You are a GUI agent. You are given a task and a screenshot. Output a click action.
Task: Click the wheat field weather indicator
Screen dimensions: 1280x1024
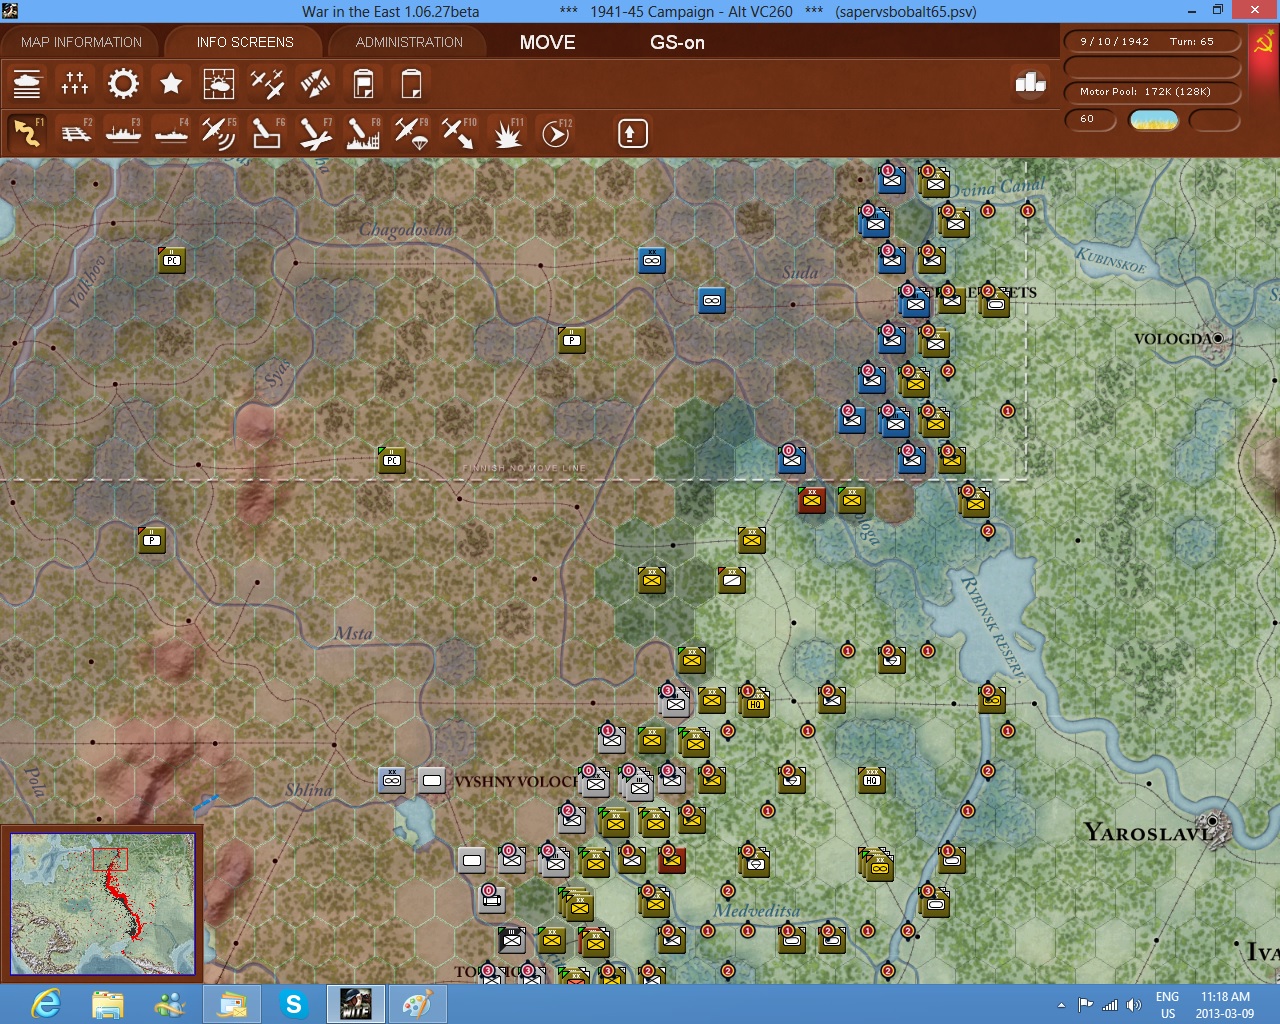click(1153, 120)
